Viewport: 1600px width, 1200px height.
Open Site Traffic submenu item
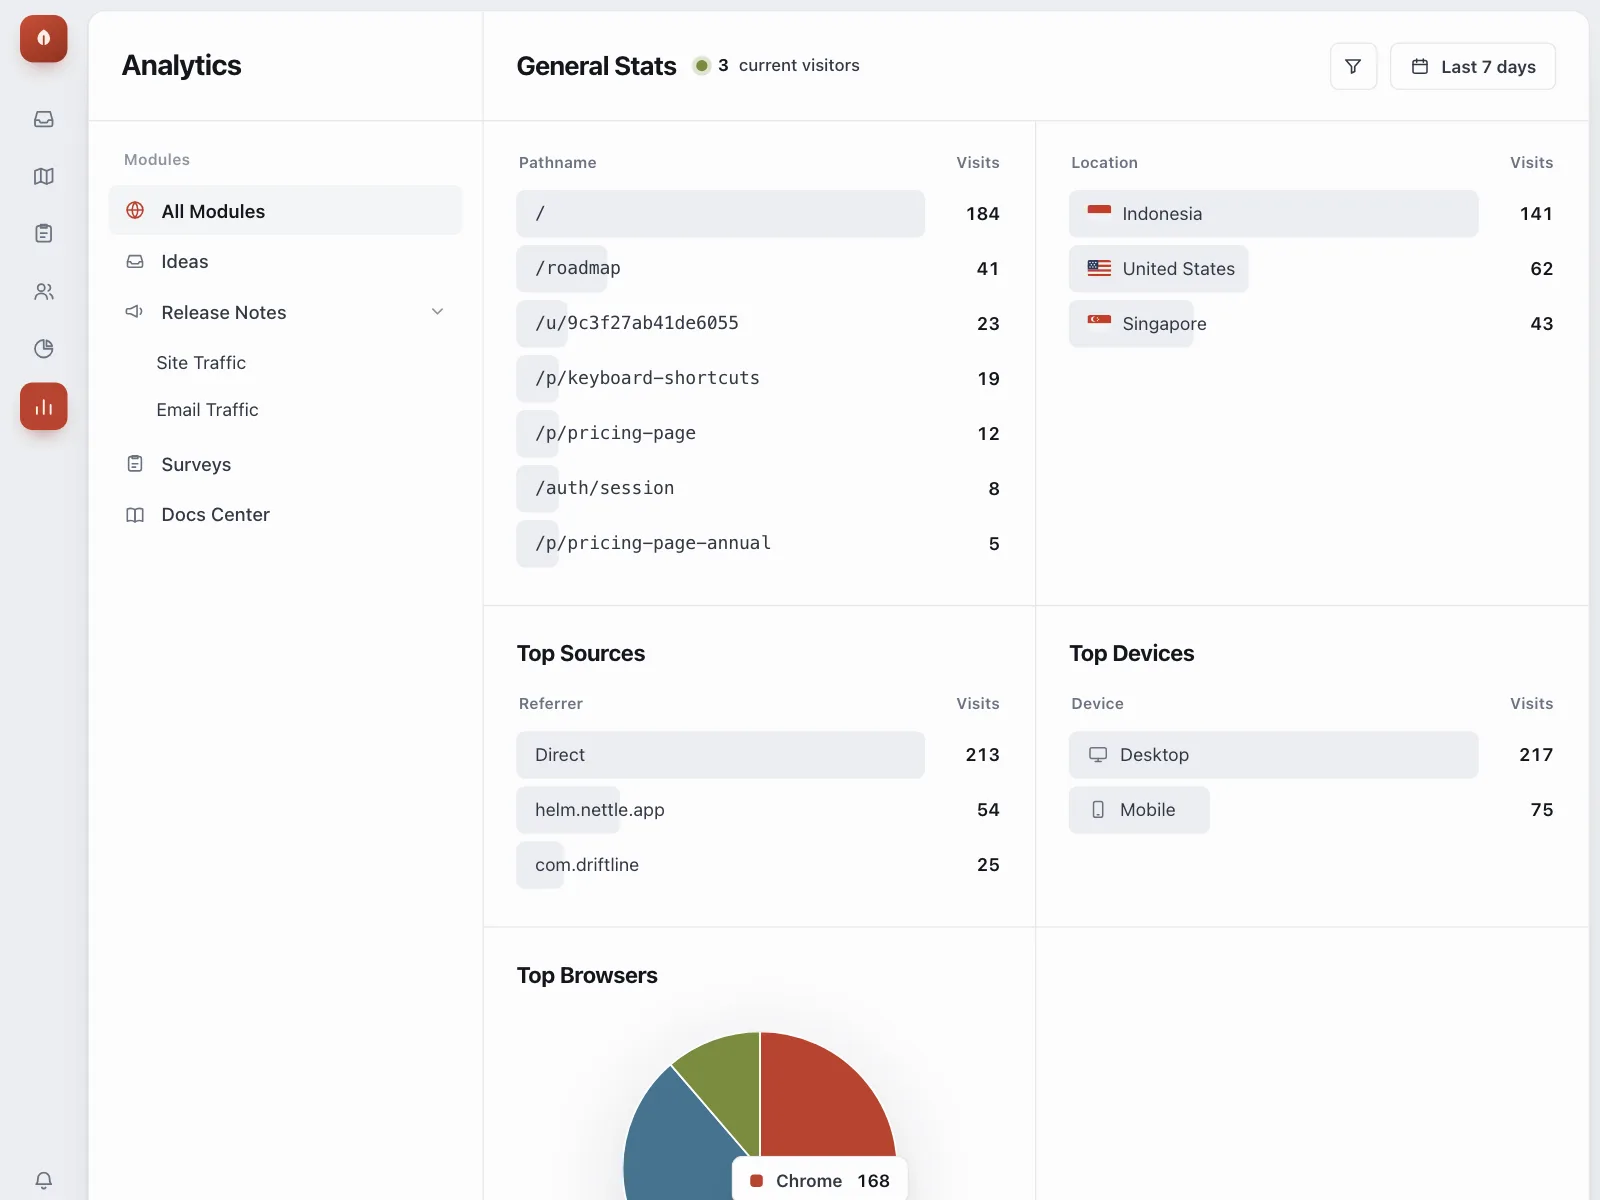pos(201,363)
